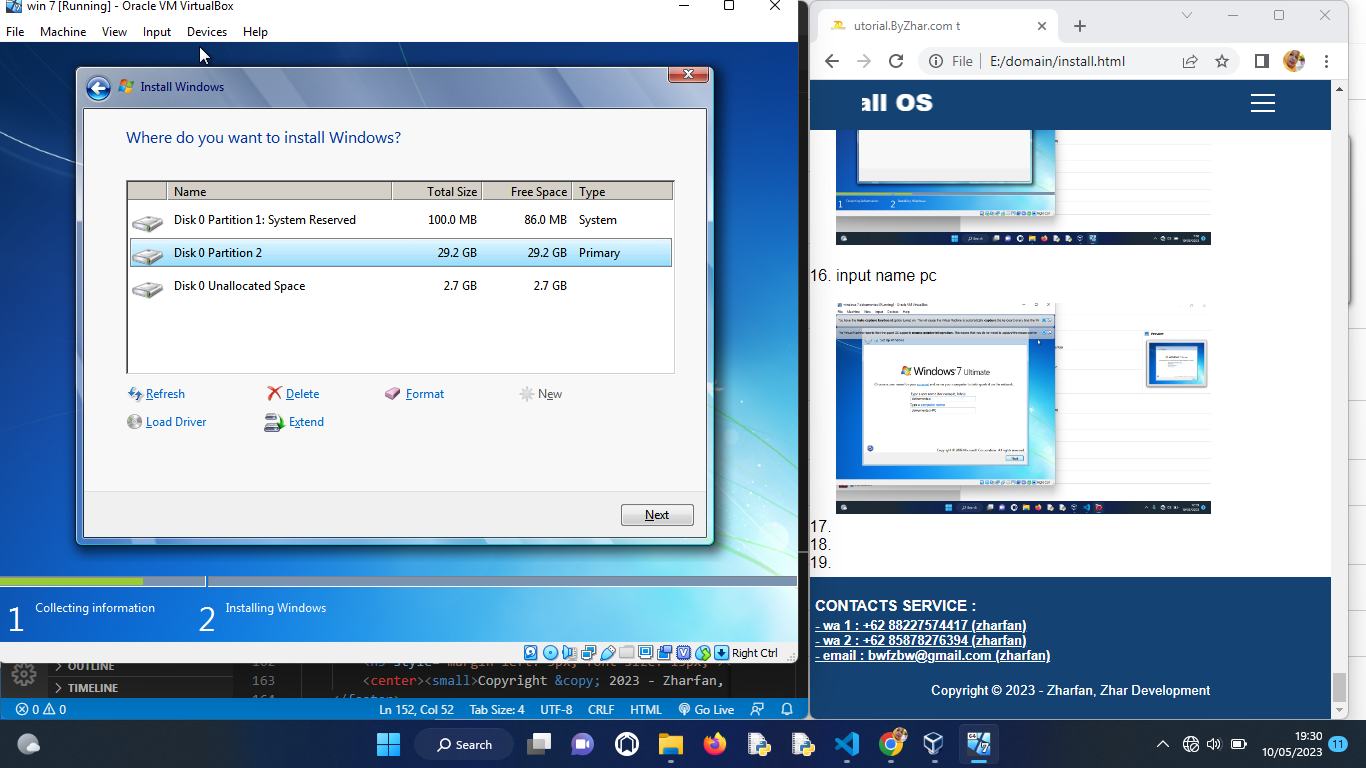Click the email bwfzbw@gmail.com link

(x=932, y=656)
